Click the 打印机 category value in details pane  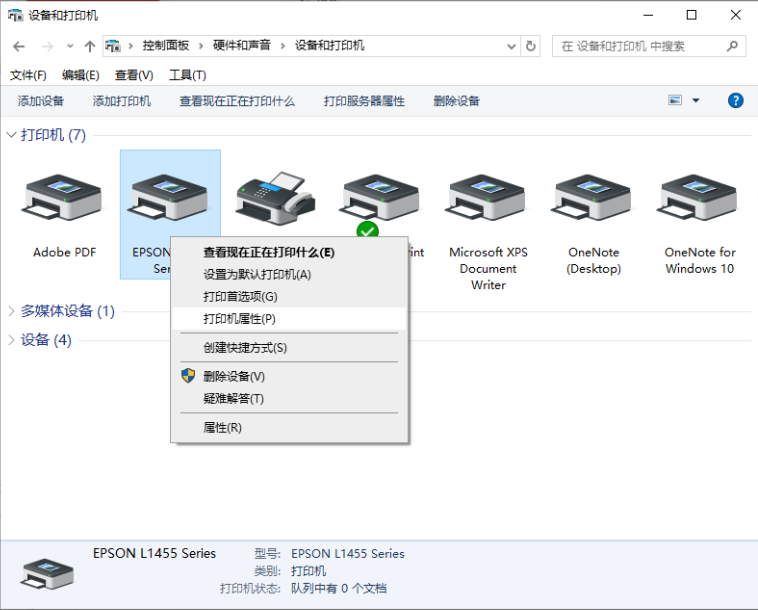[308, 571]
